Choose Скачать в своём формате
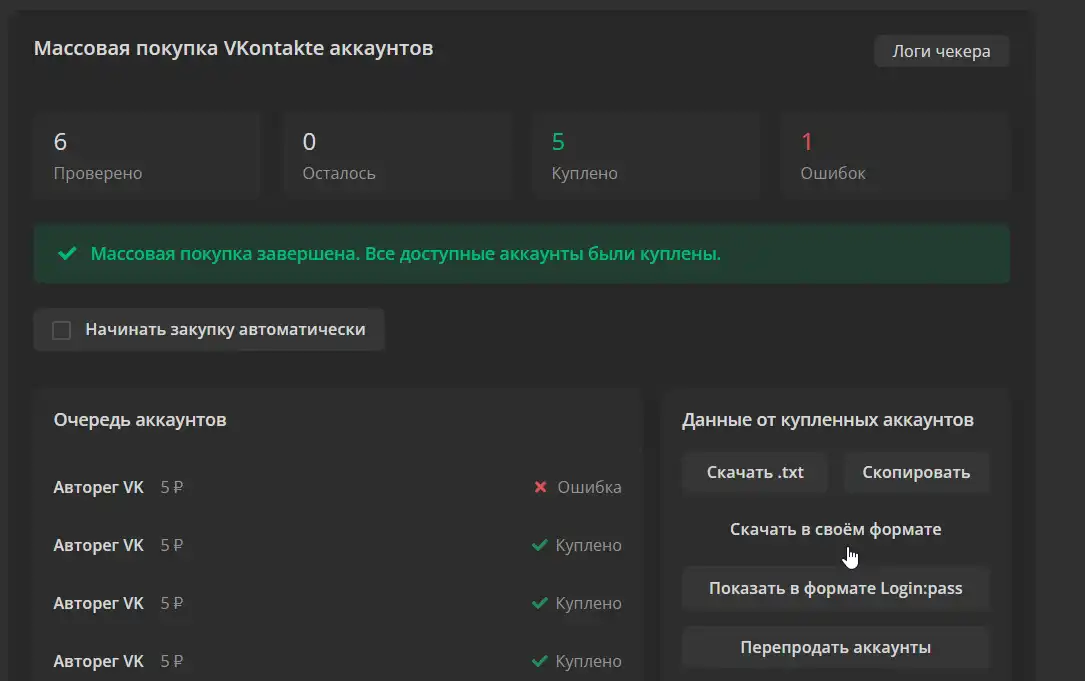Screen dimensions: 1085x681 [x=835, y=530]
